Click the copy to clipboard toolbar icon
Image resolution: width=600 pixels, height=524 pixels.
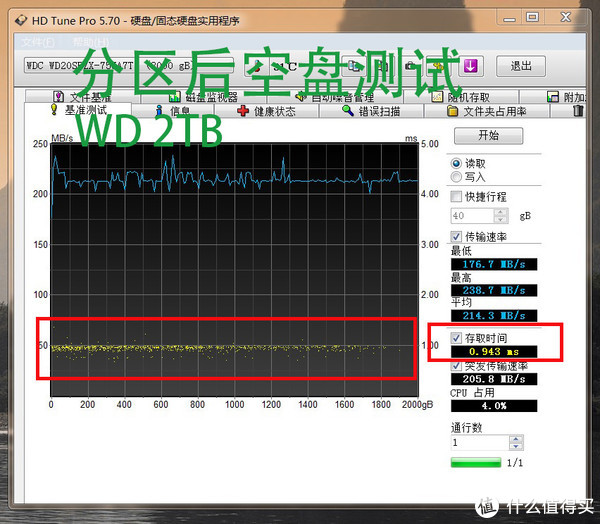click(x=354, y=66)
